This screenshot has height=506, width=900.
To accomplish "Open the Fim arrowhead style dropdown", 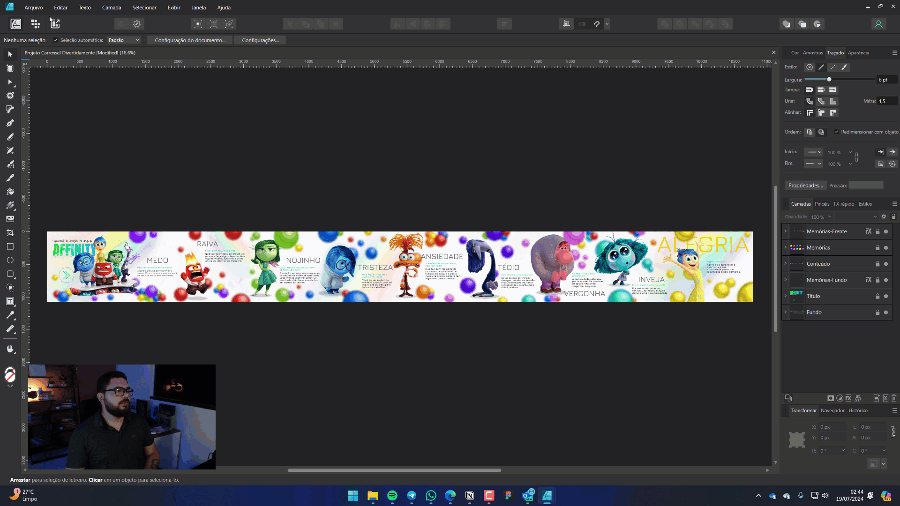I will tap(813, 164).
